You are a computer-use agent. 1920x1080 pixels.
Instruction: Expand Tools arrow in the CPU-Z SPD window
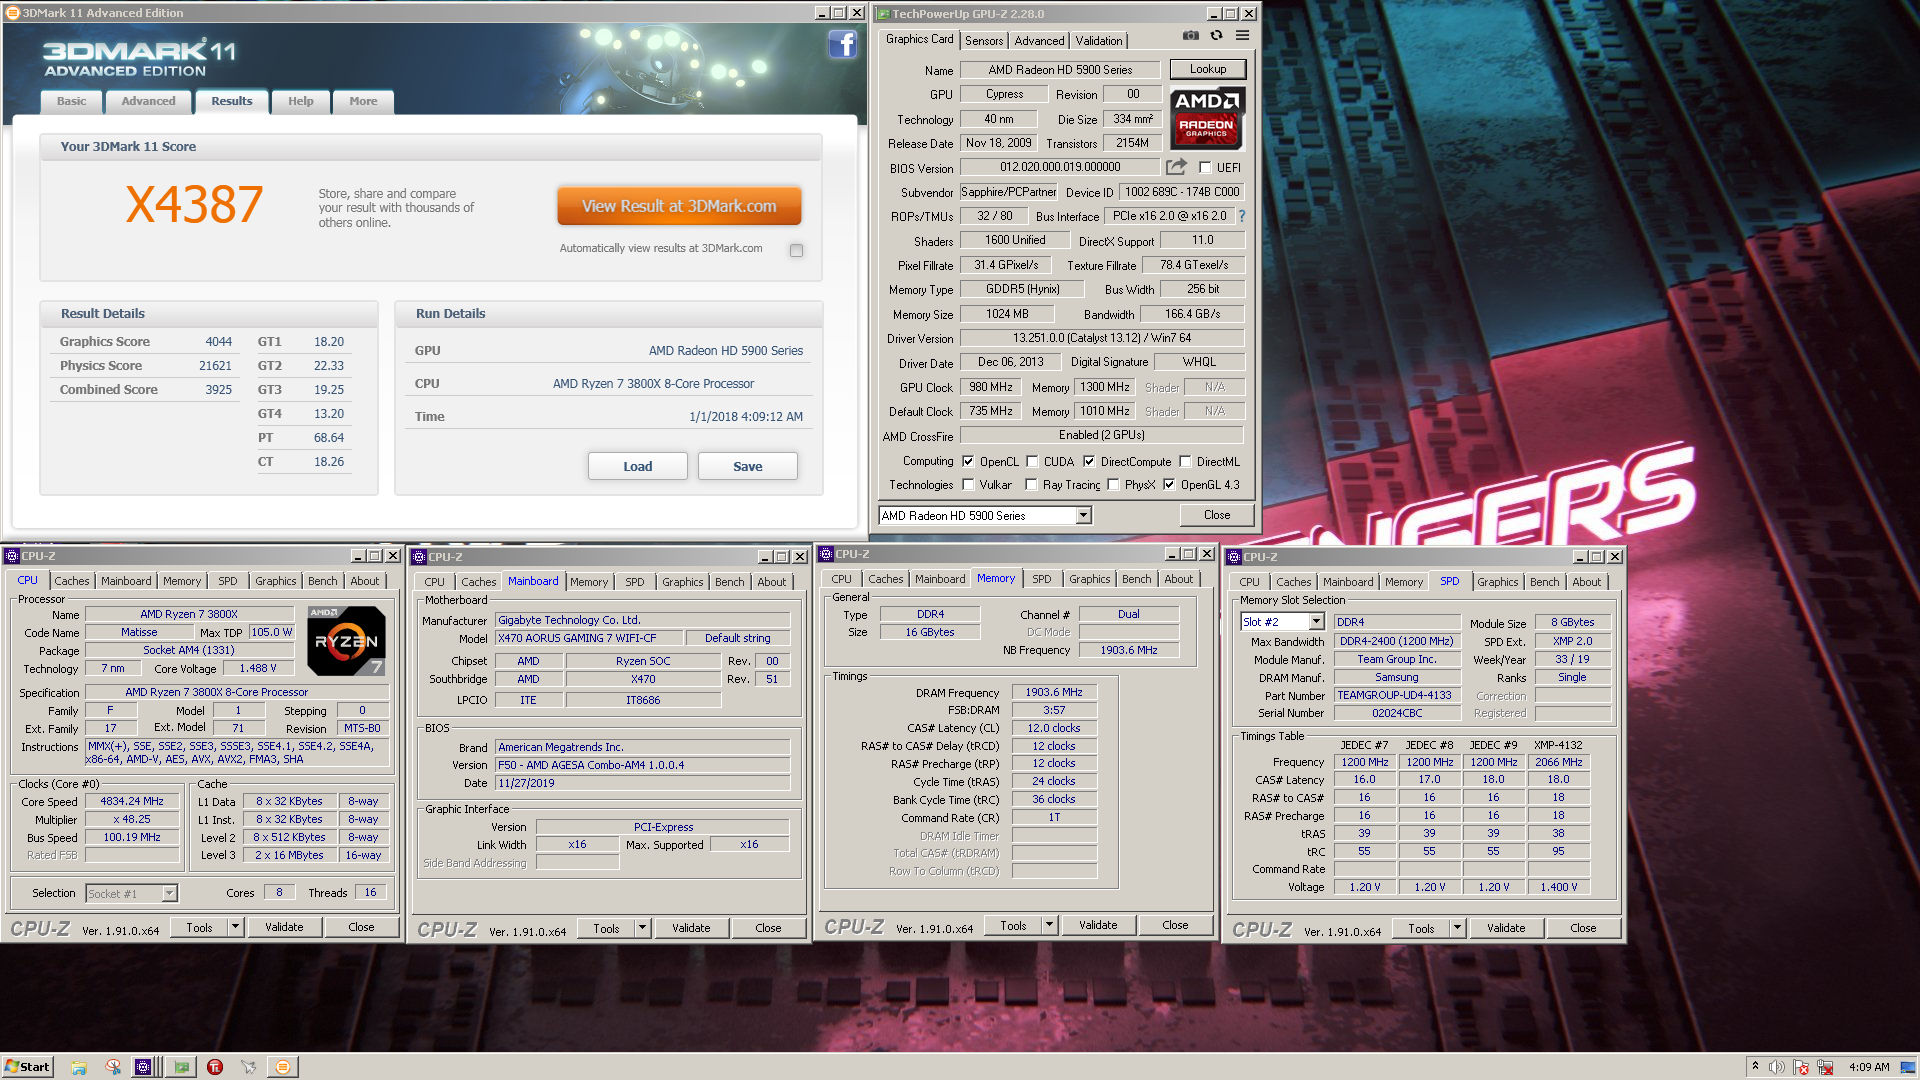point(1458,929)
